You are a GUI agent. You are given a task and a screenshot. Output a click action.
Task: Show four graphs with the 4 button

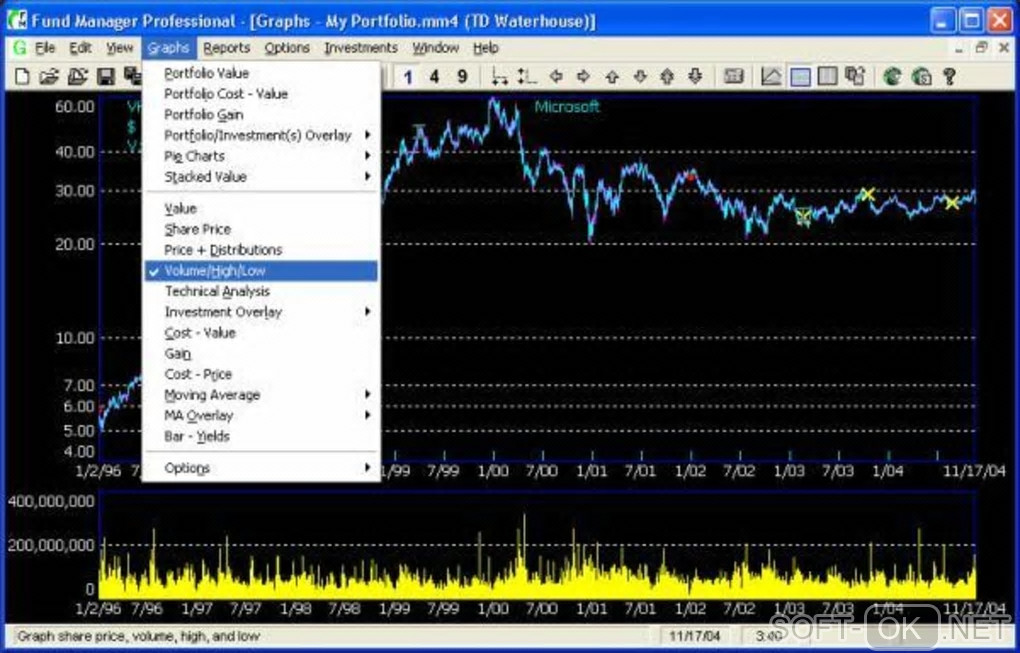point(434,77)
